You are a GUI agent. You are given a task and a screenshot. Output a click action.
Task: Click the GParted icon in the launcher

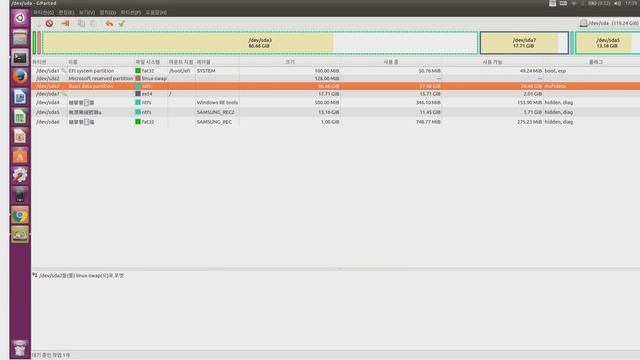point(20,235)
